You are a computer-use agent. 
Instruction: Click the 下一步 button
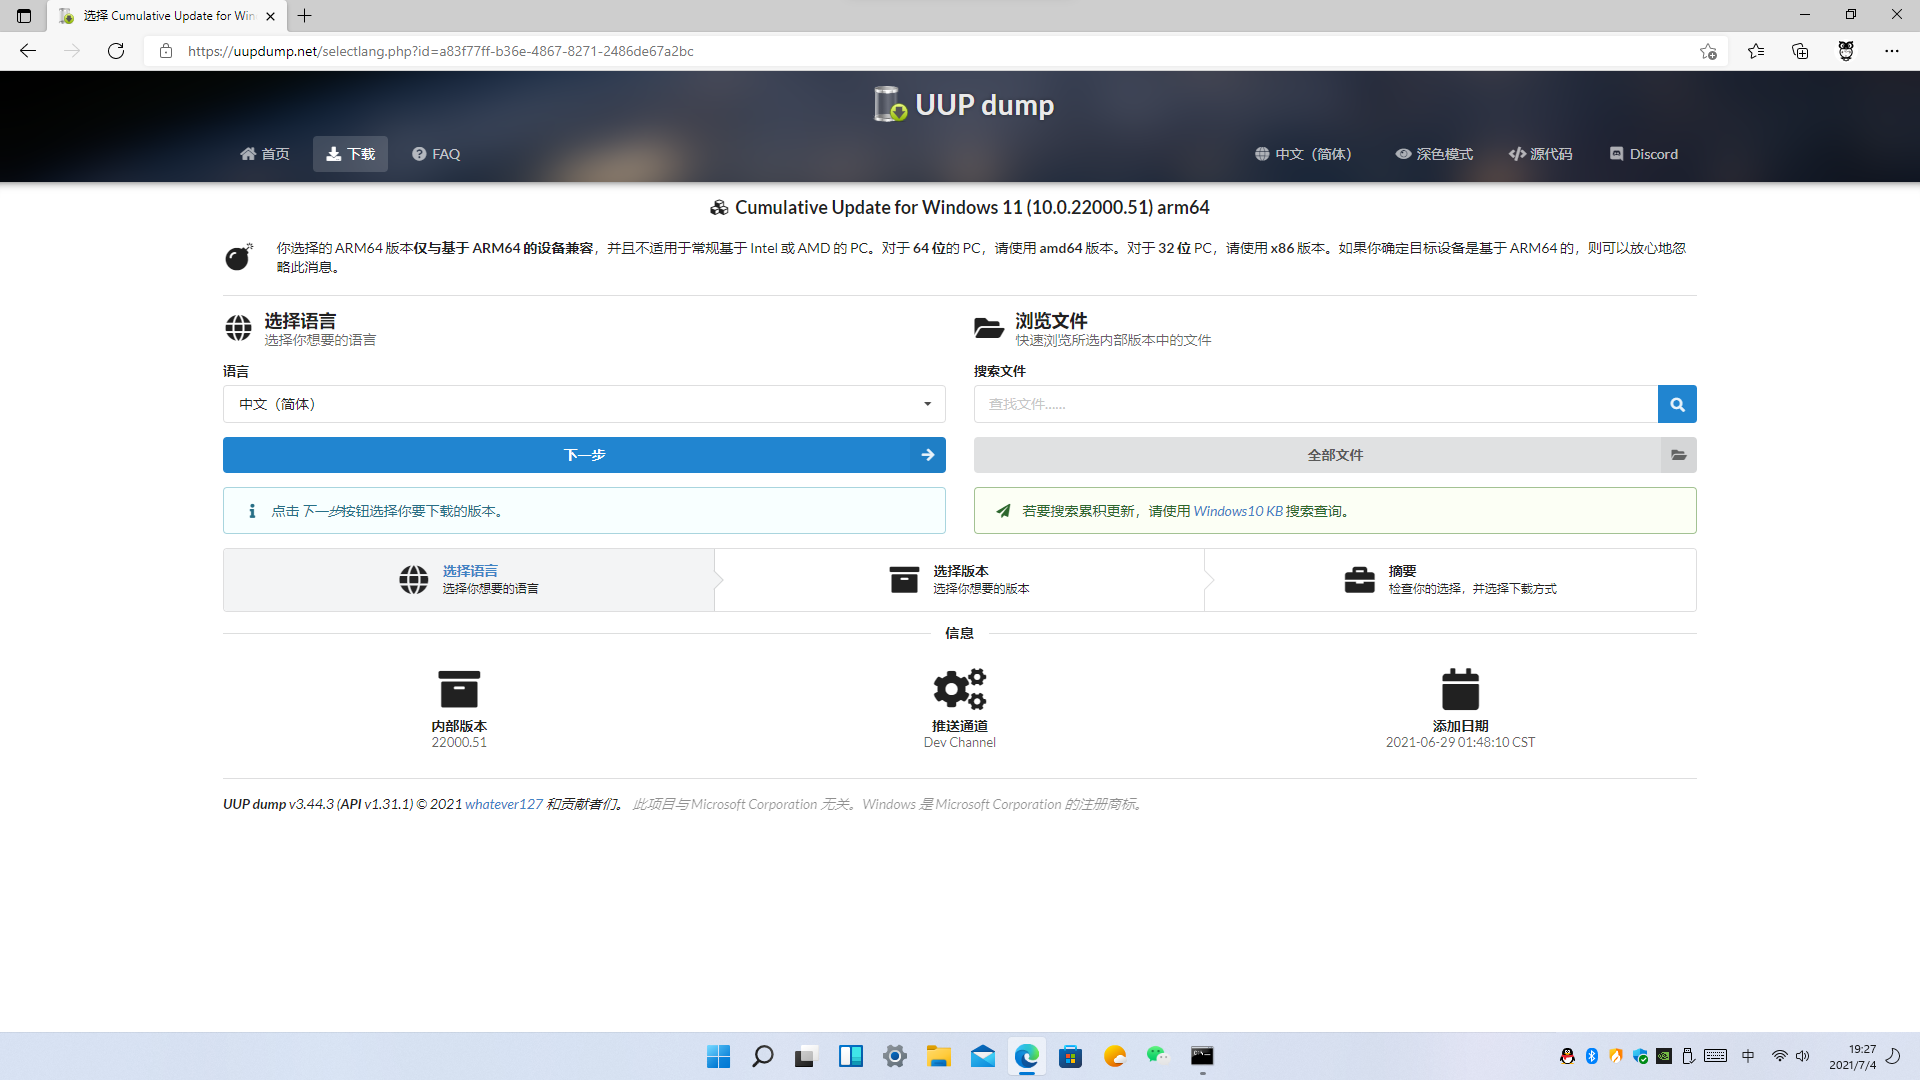[584, 455]
